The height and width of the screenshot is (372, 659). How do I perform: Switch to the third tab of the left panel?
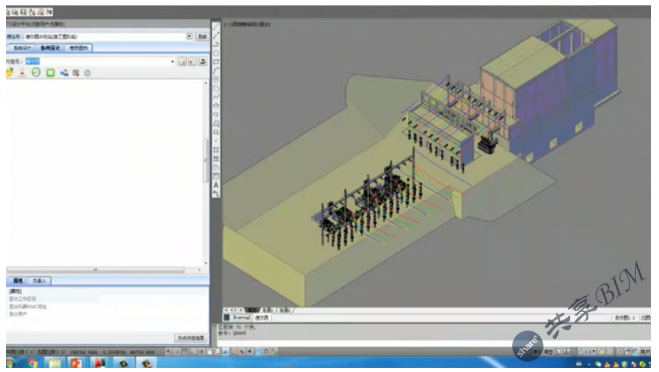[78, 48]
